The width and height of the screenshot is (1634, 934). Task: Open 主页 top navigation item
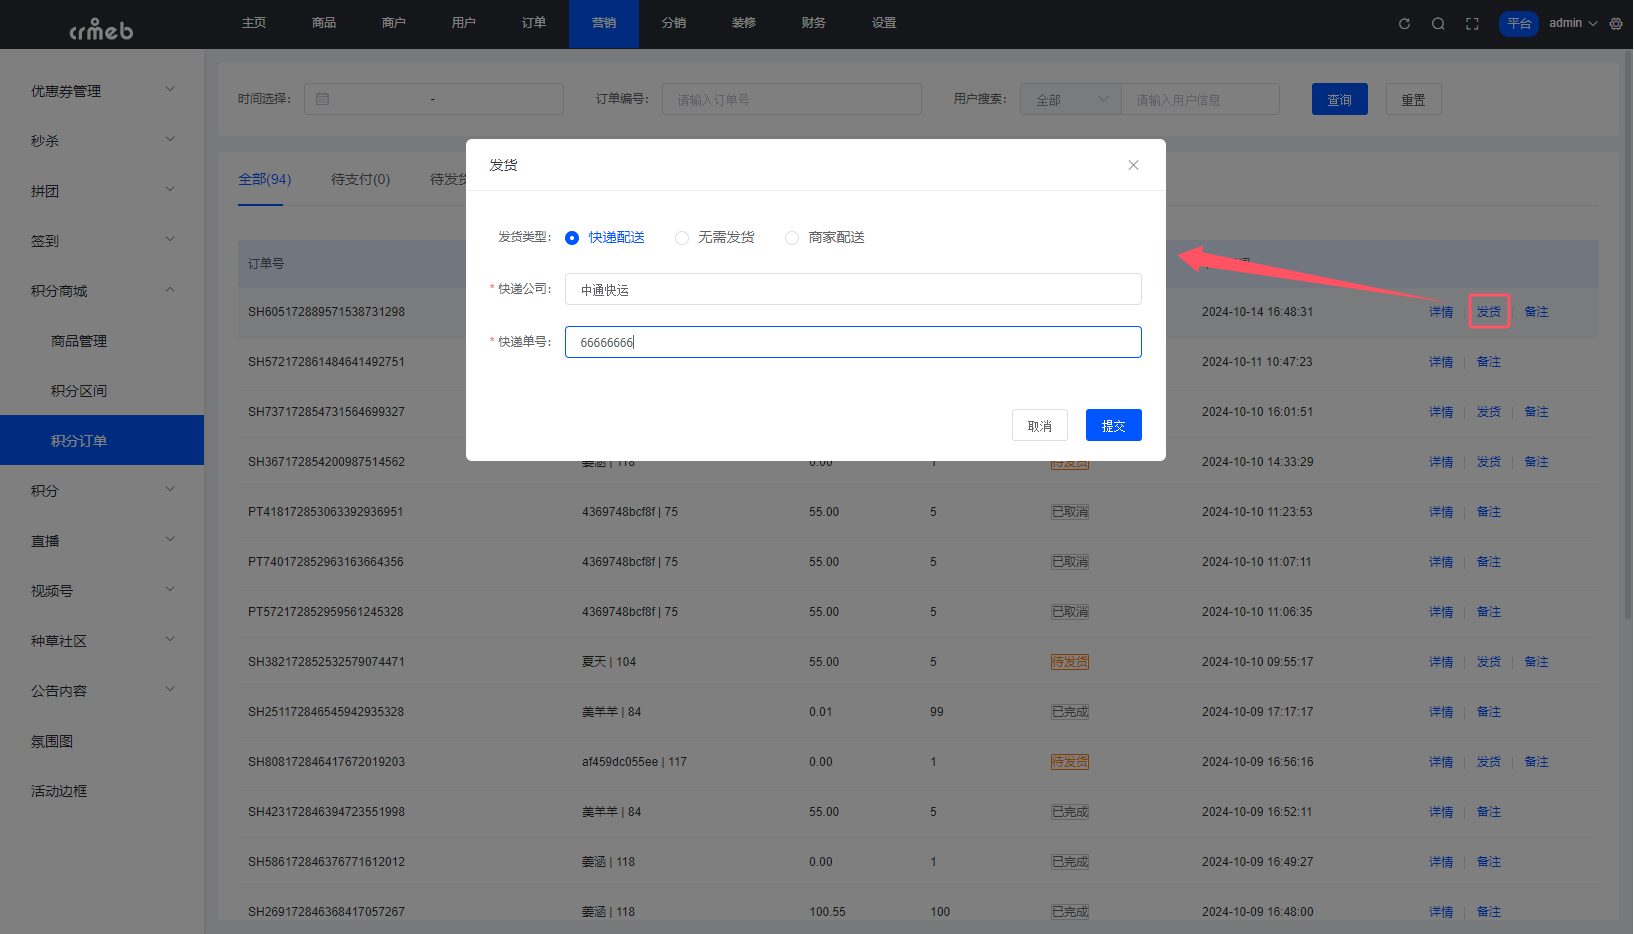point(254,23)
